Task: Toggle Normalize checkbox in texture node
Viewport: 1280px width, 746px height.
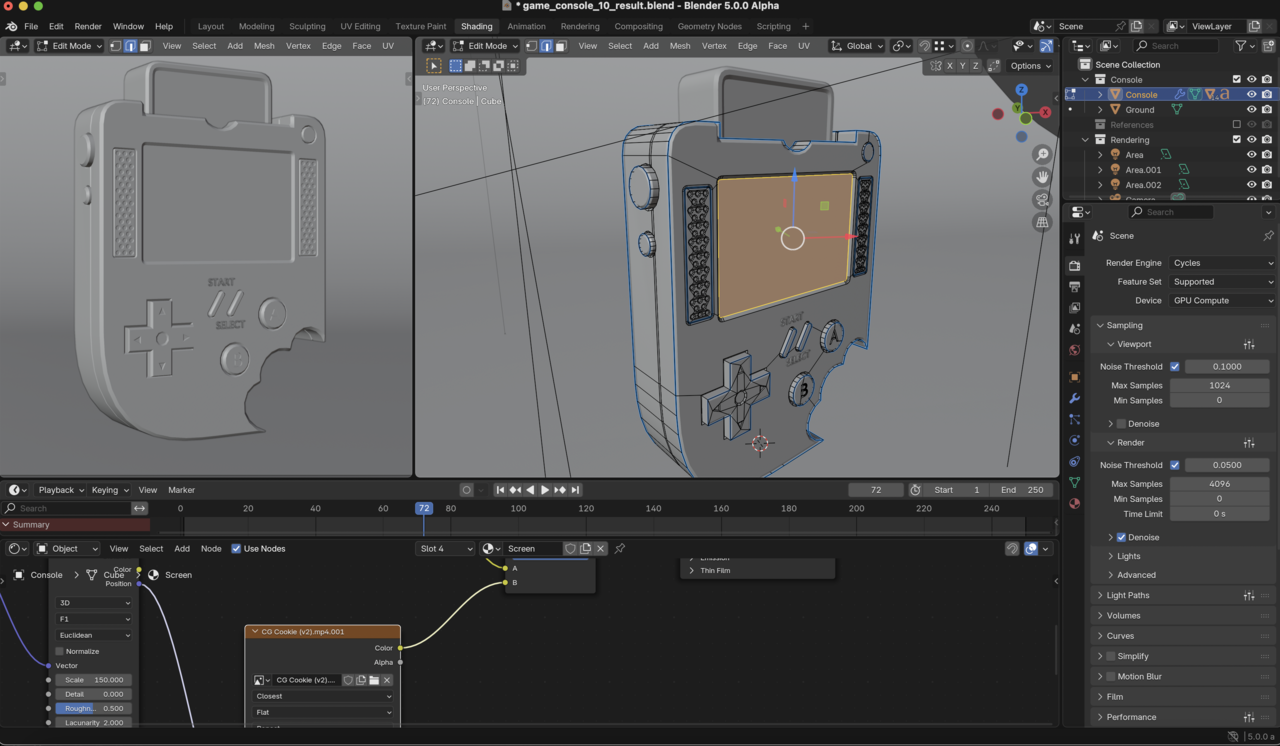Action: 60,651
